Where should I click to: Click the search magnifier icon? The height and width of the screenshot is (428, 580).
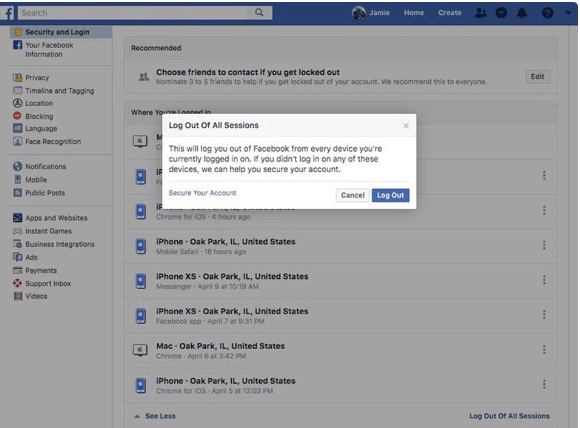click(x=259, y=13)
